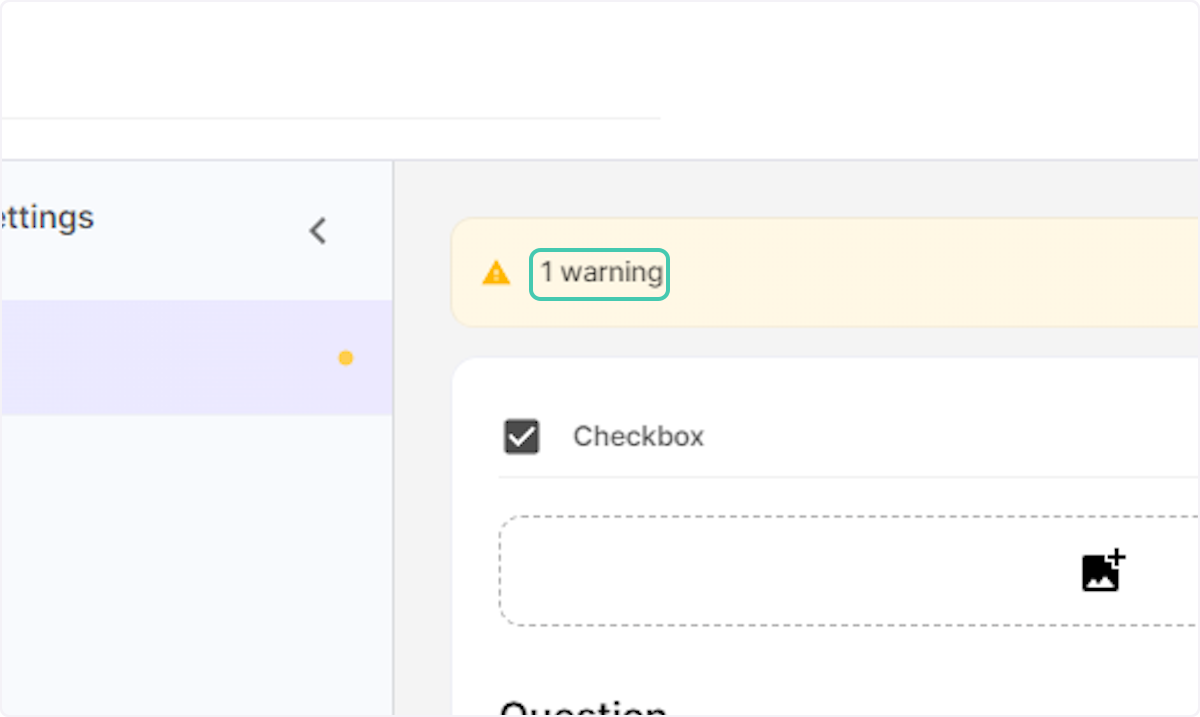Screen dimensions: 1200x717
Task: Collapse the settings sidebar with the chevron
Action: pos(317,231)
